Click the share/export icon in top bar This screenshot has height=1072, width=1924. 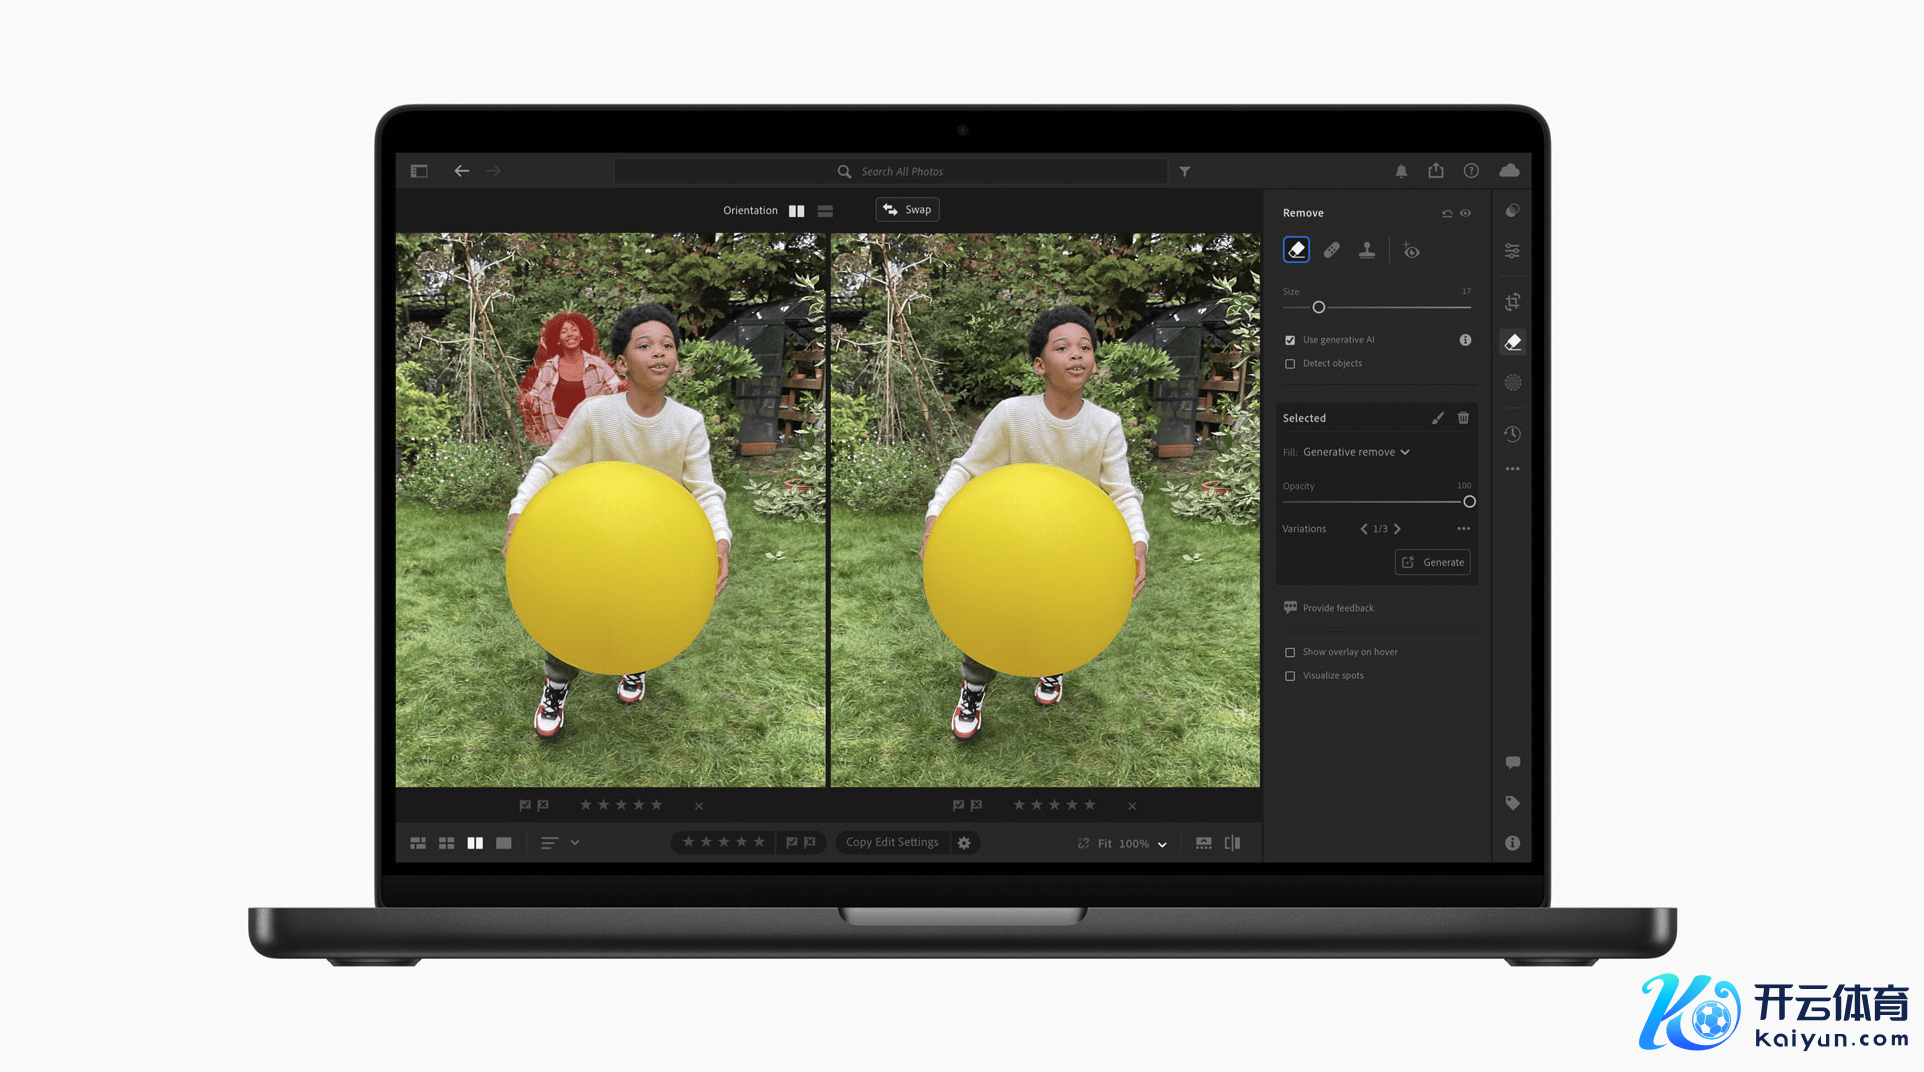[x=1436, y=171]
